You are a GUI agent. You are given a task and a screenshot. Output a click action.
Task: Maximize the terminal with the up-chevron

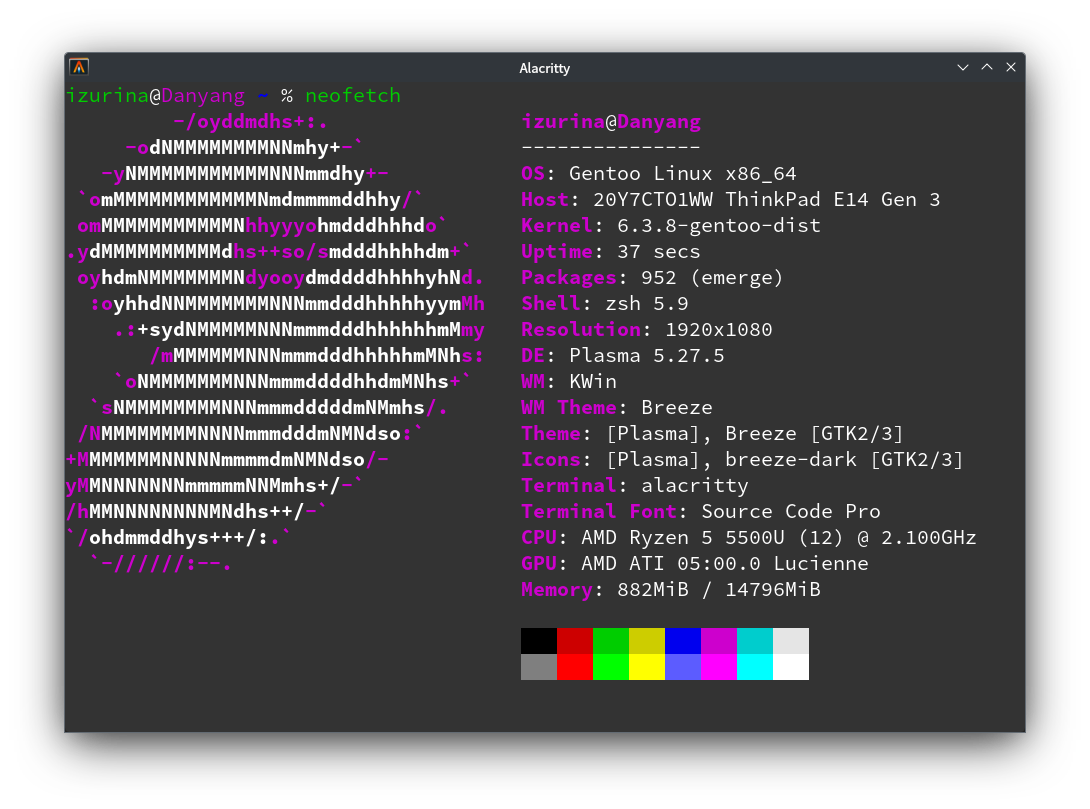986,67
